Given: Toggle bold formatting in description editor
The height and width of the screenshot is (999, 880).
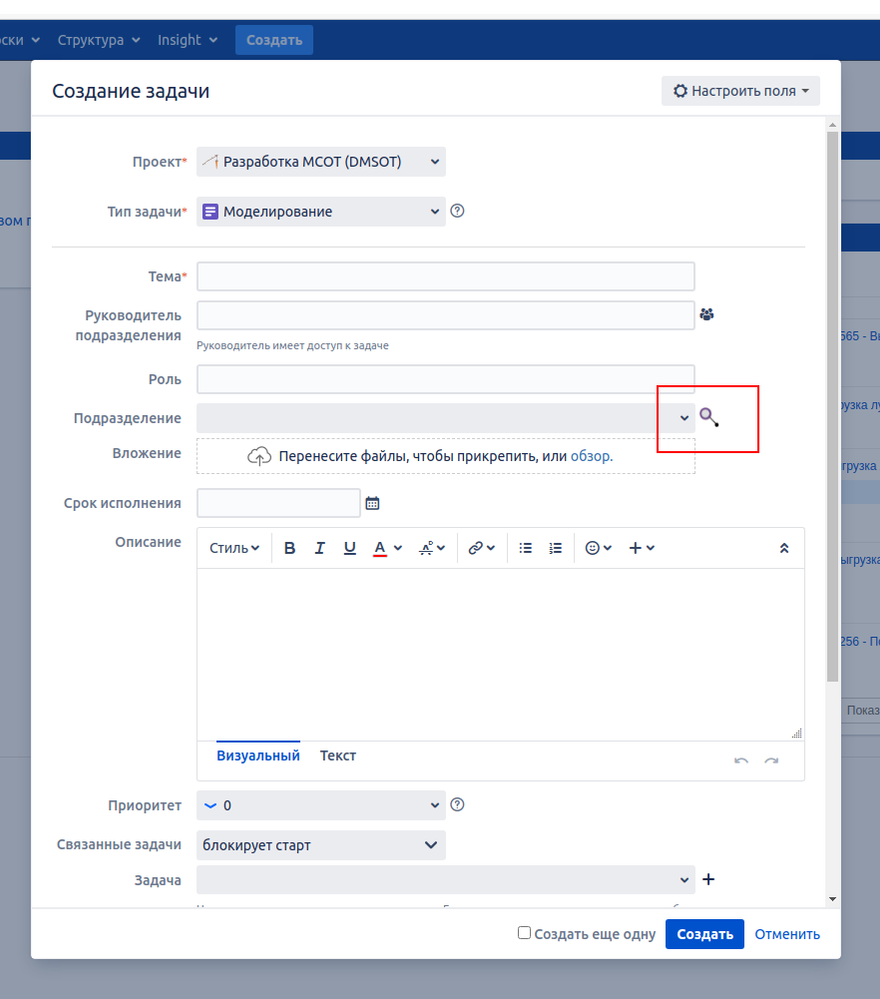Looking at the screenshot, I should coord(289,548).
